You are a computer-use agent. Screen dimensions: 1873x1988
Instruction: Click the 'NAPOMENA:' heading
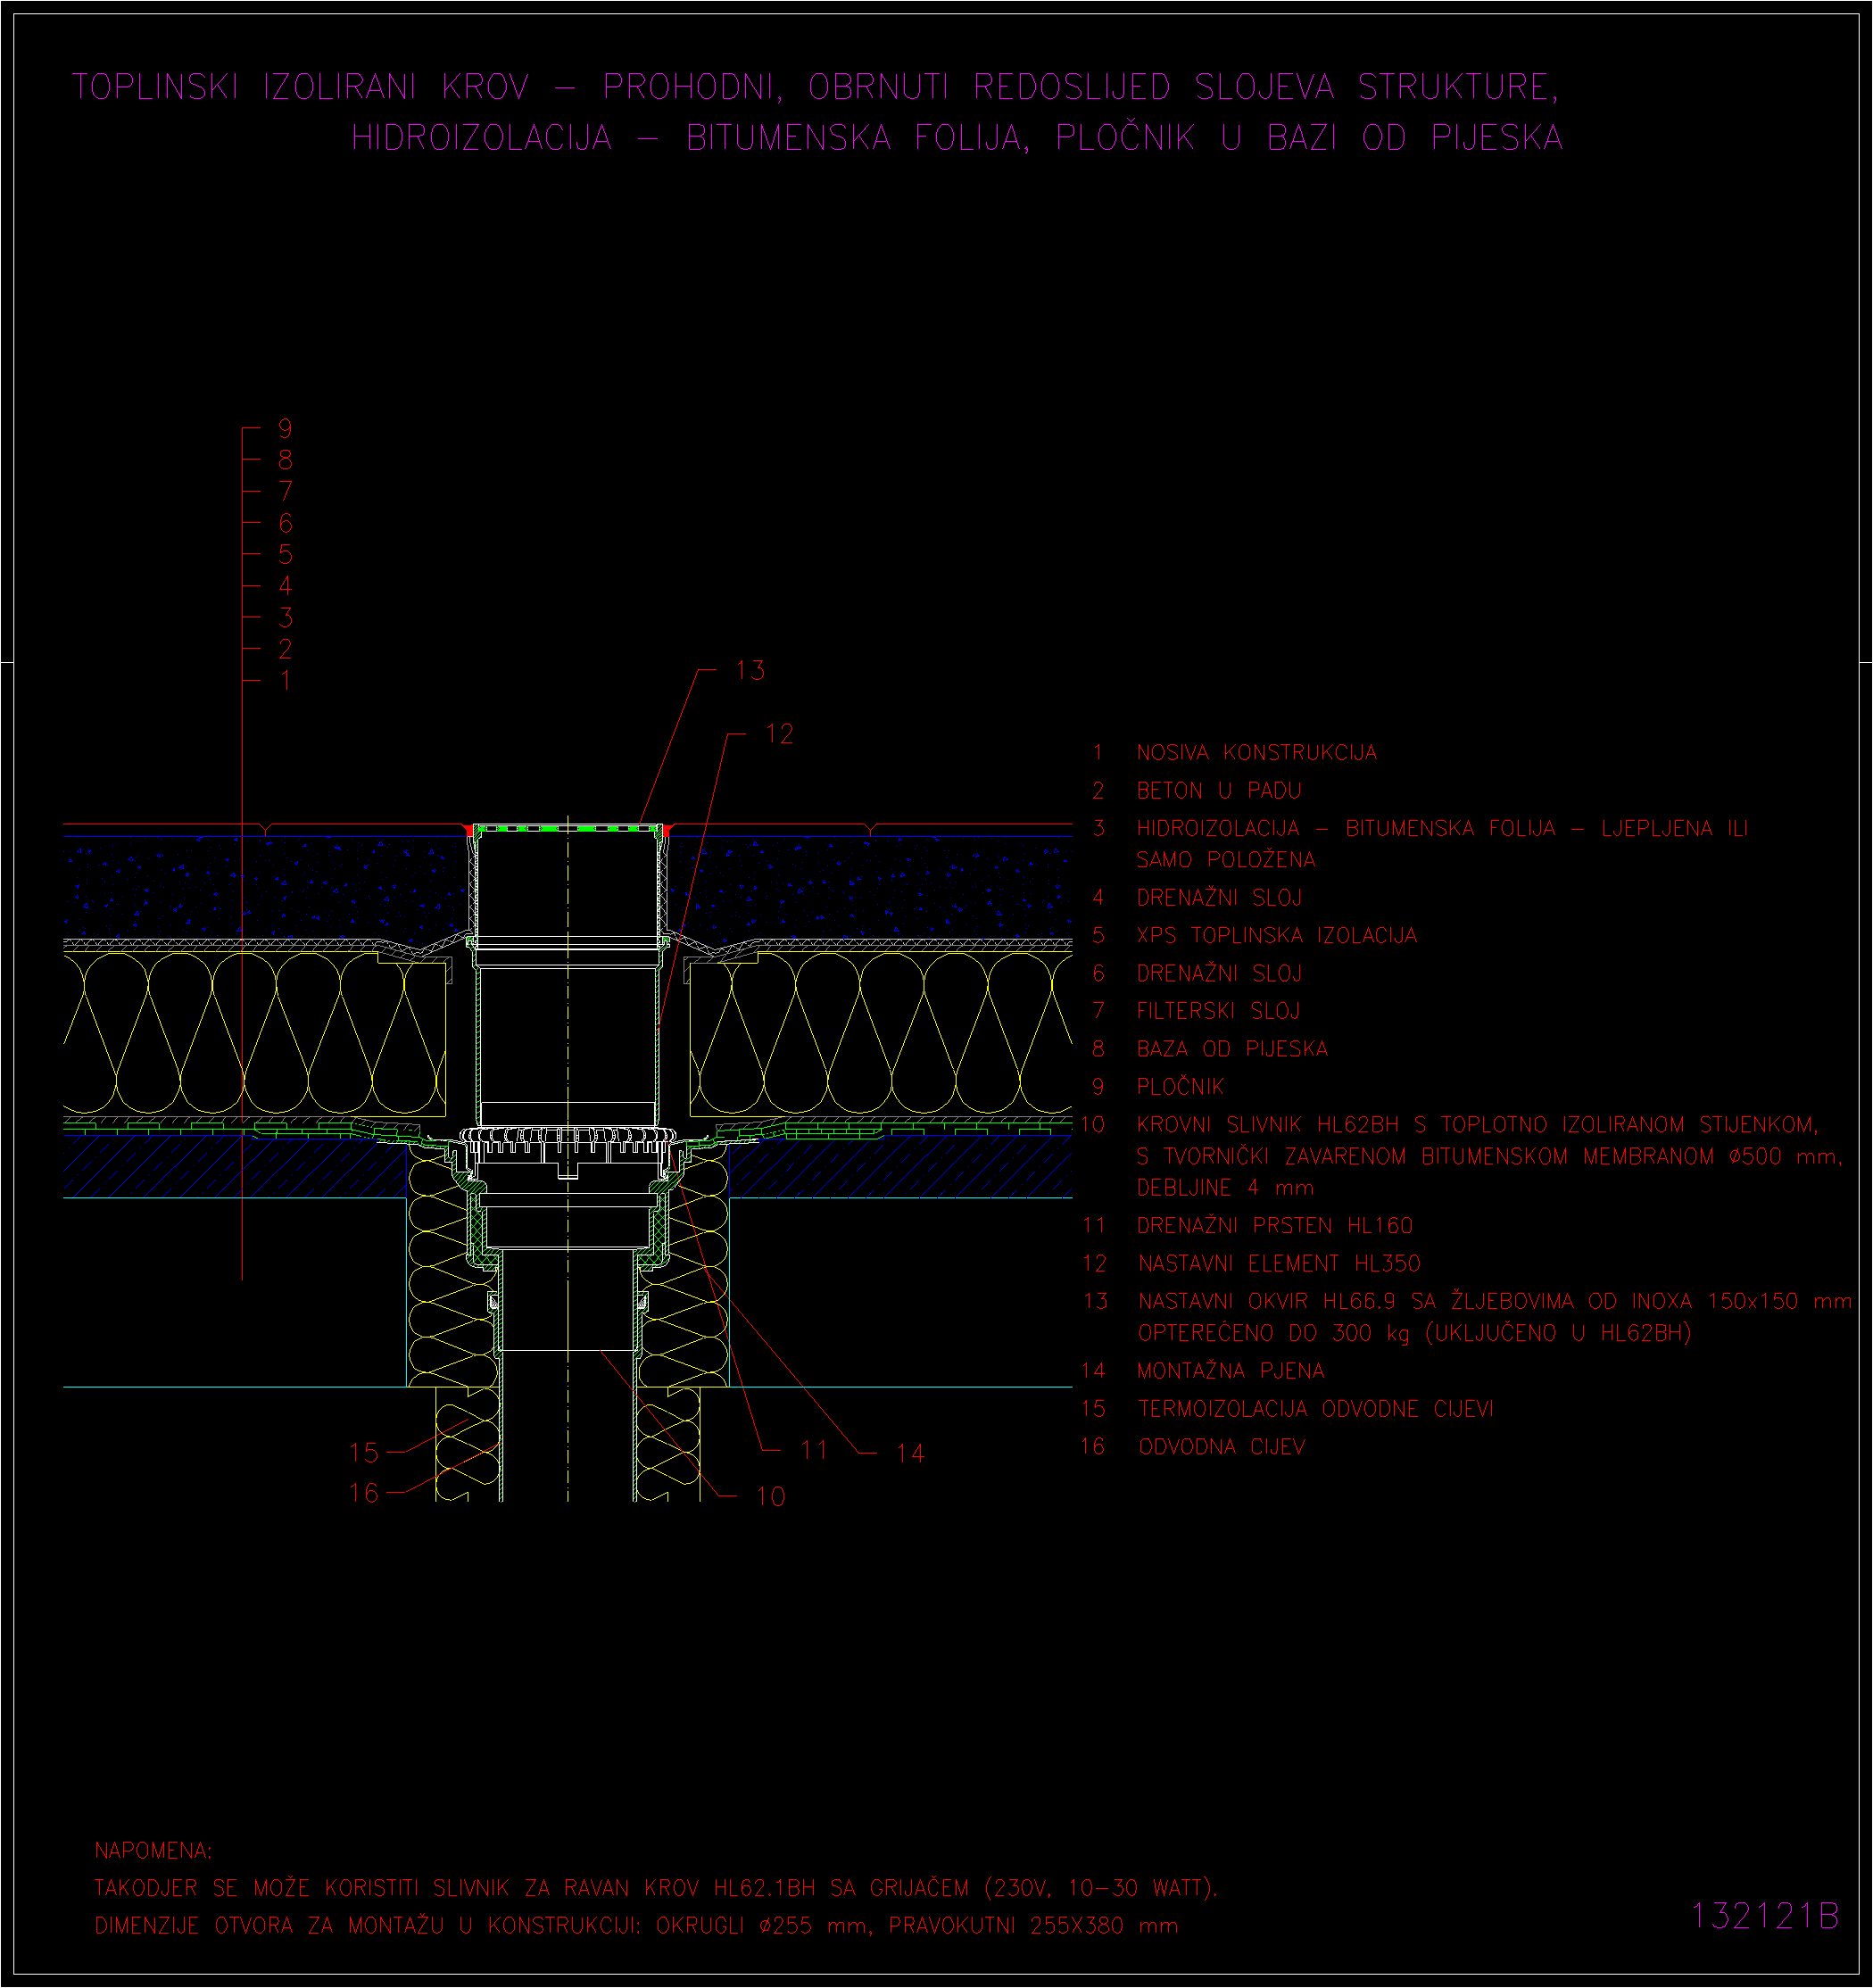[153, 1851]
